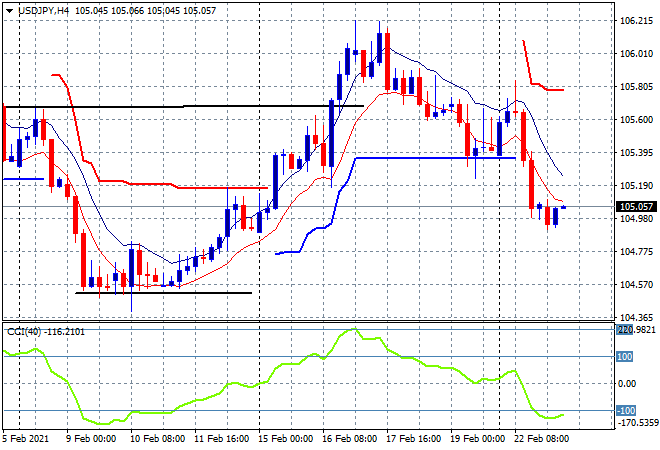Click the price scale value 104.775
Viewport: 660px width, 450px height.
pyautogui.click(x=636, y=252)
